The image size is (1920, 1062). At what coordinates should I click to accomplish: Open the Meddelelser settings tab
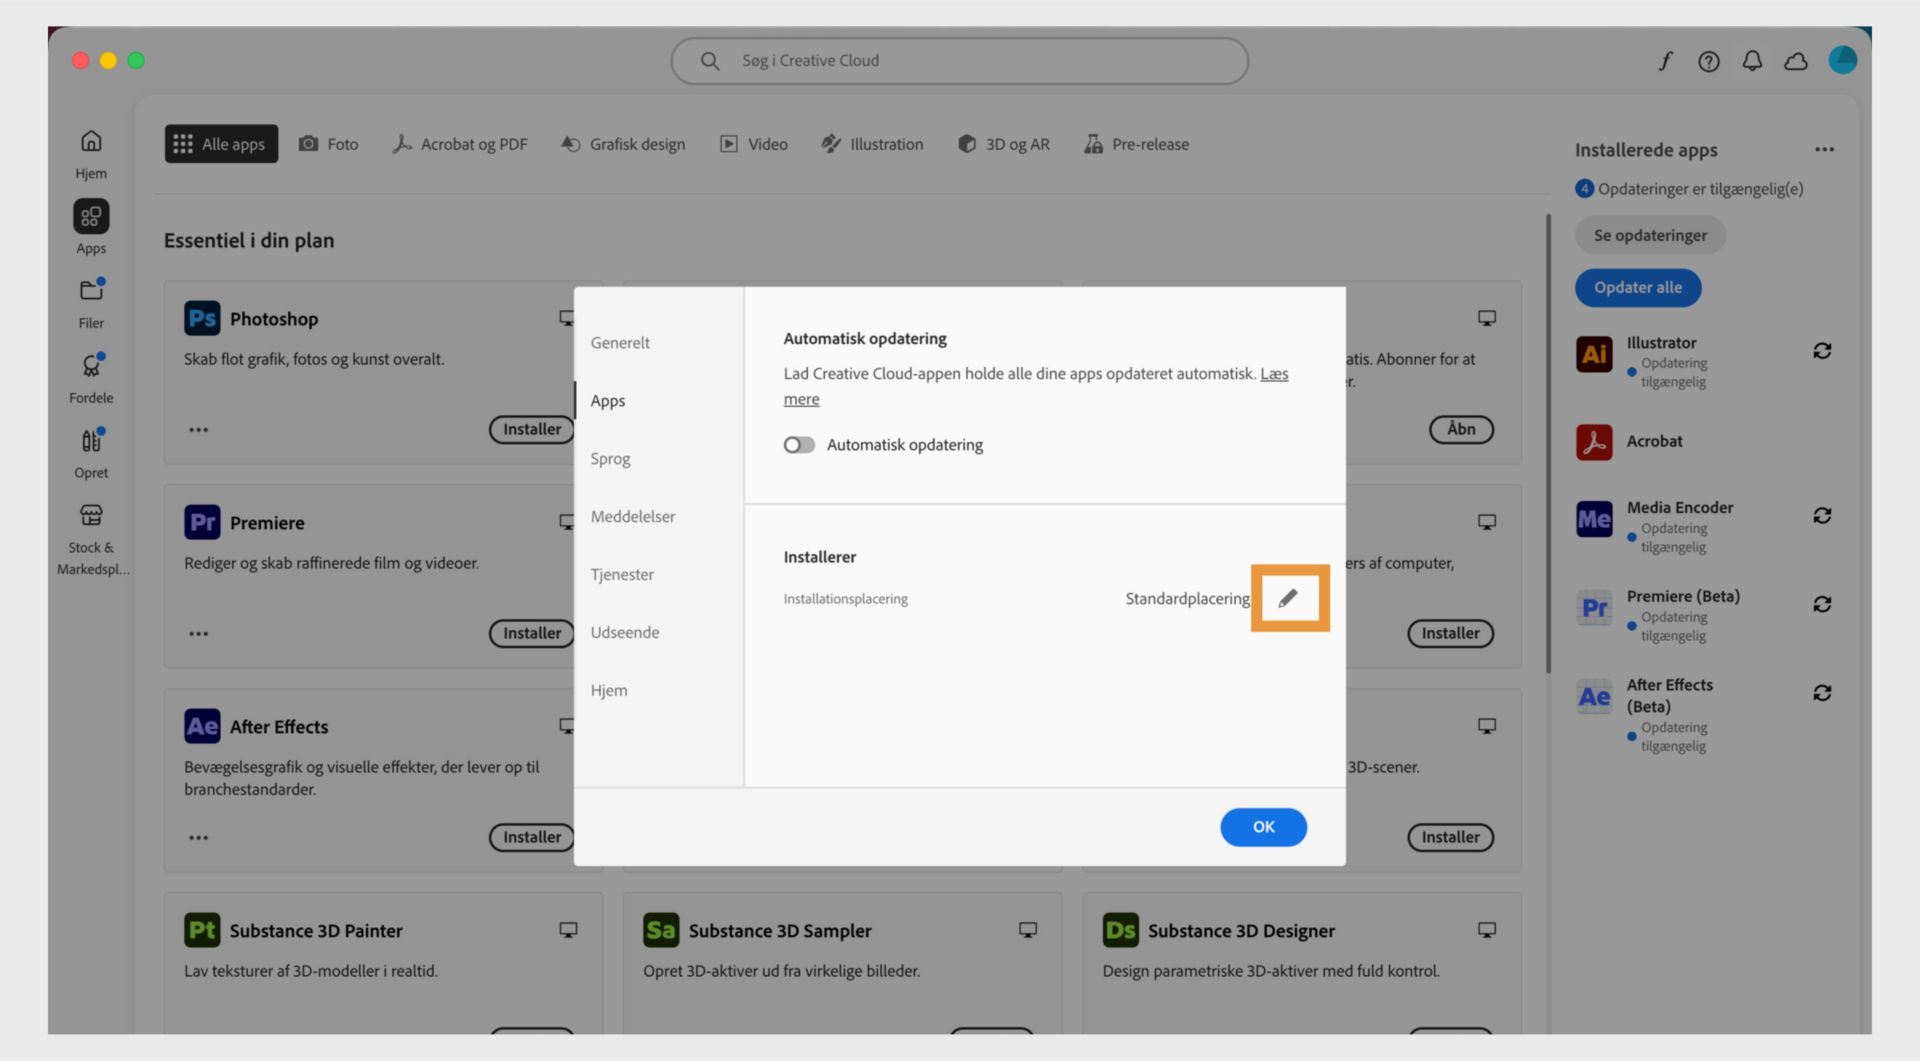(x=633, y=516)
